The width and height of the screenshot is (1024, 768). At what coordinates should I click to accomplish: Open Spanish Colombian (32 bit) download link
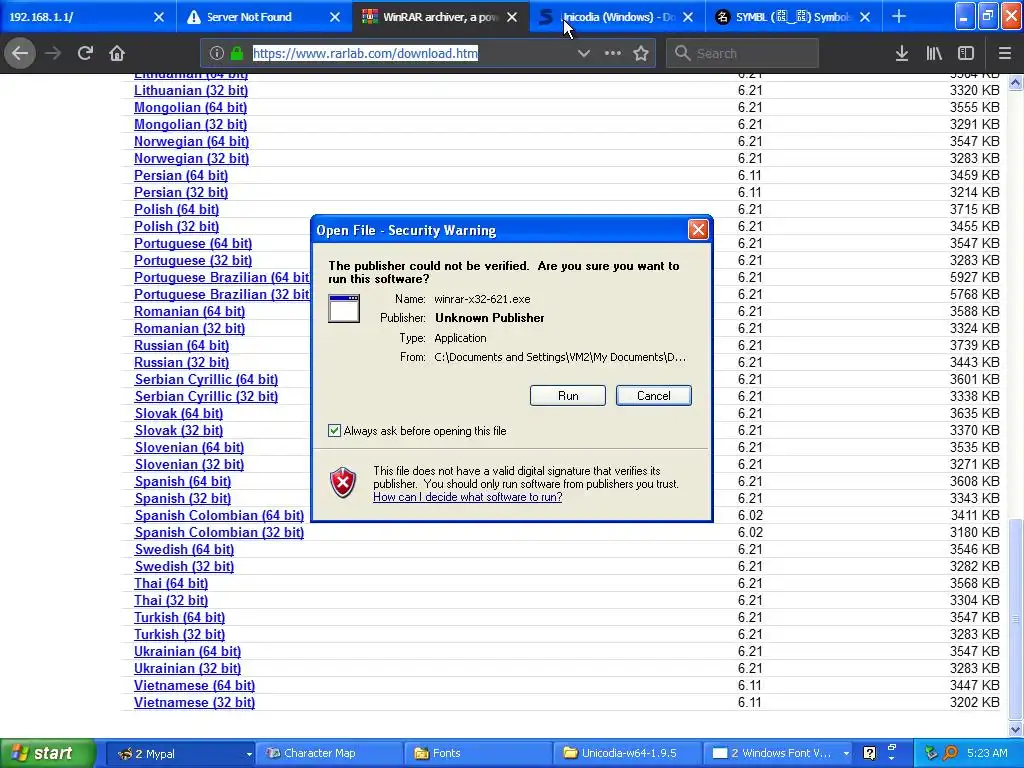(219, 532)
